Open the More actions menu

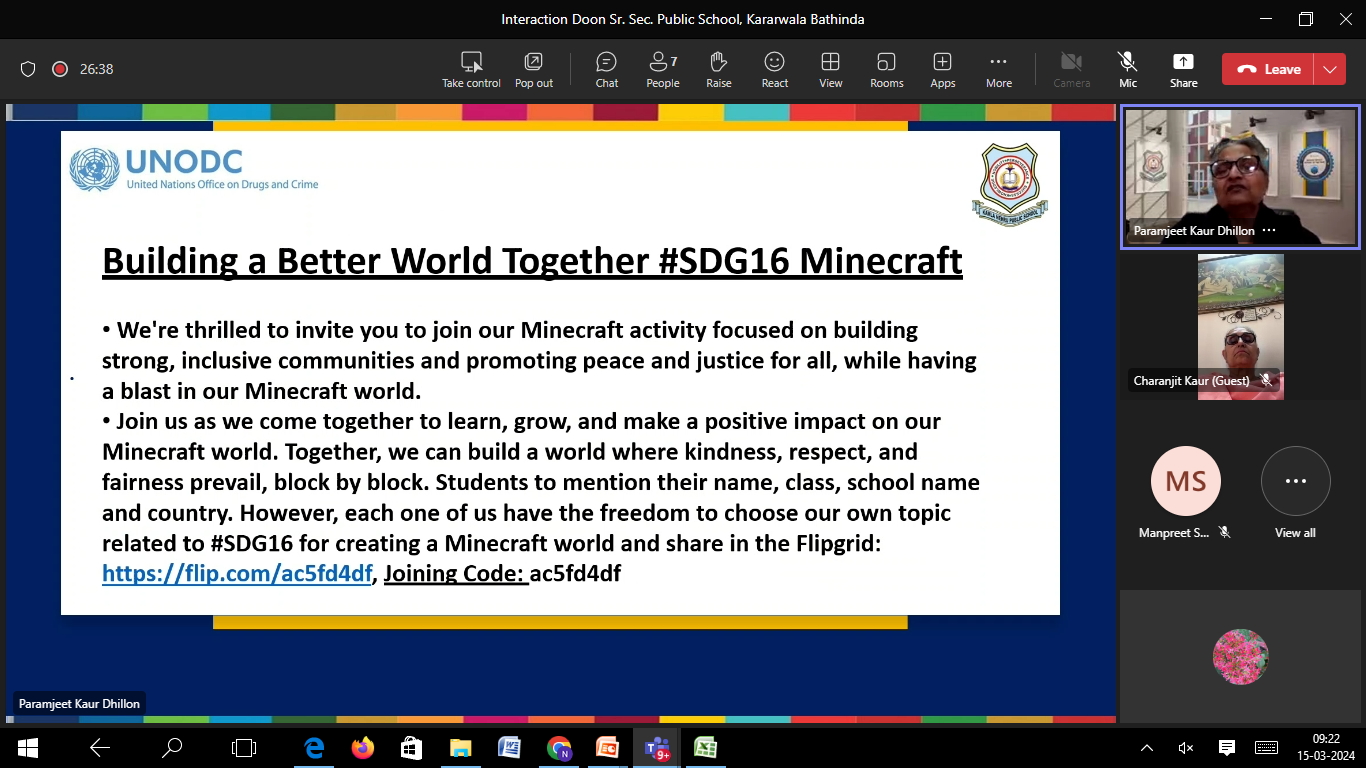pos(998,70)
